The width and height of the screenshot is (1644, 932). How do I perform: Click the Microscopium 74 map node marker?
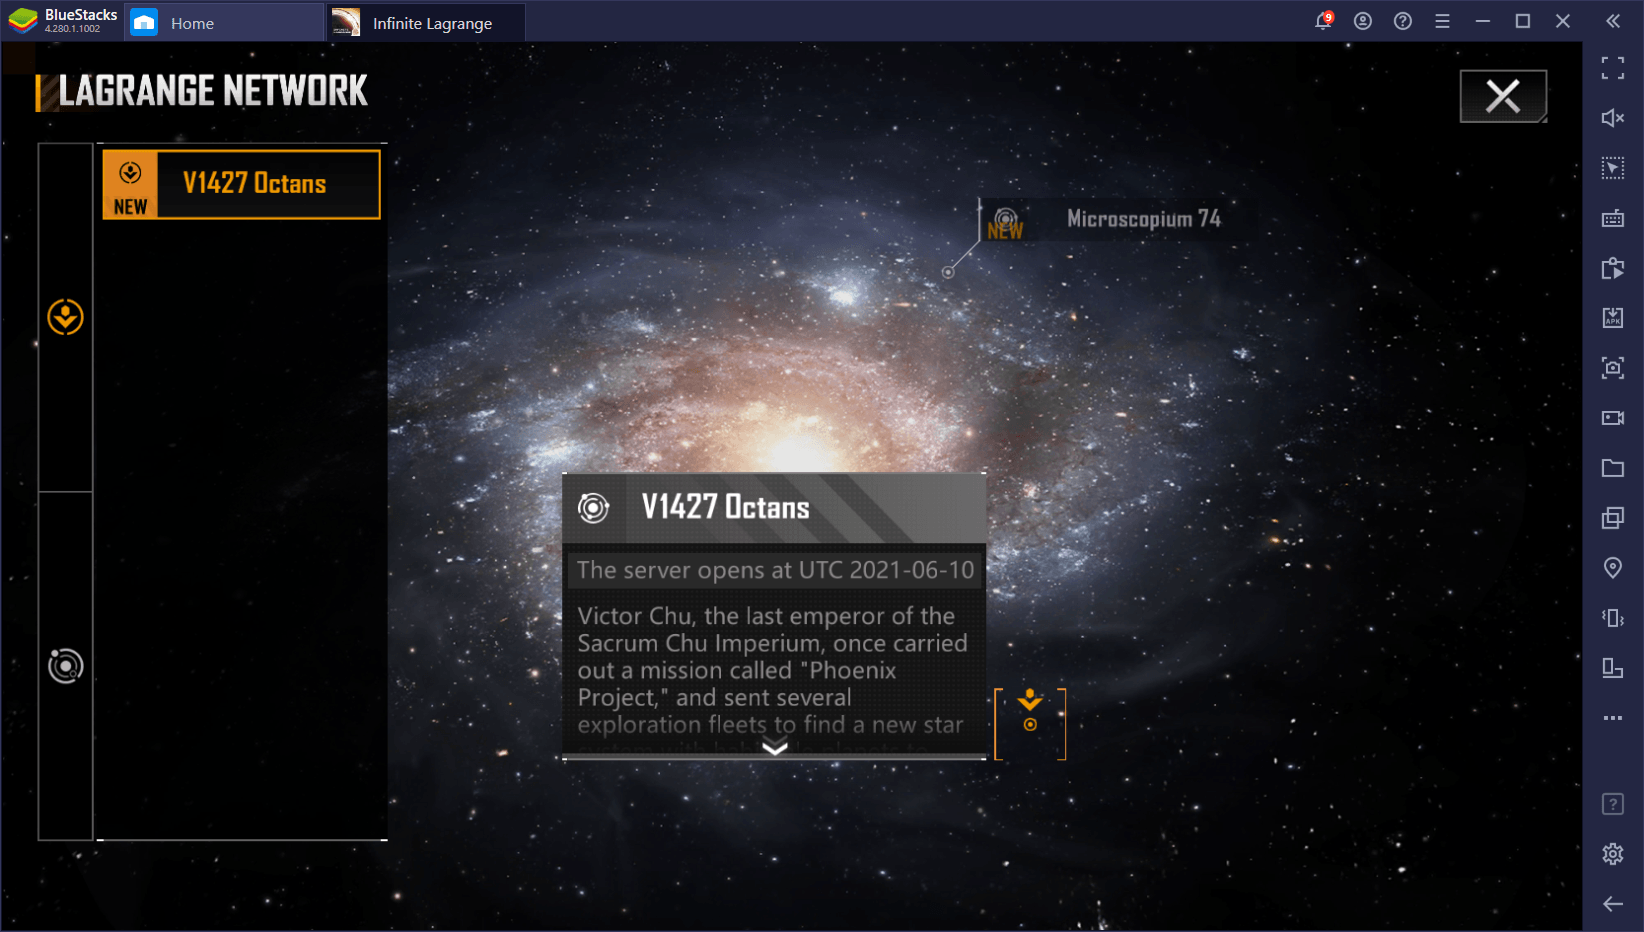pyautogui.click(x=948, y=272)
